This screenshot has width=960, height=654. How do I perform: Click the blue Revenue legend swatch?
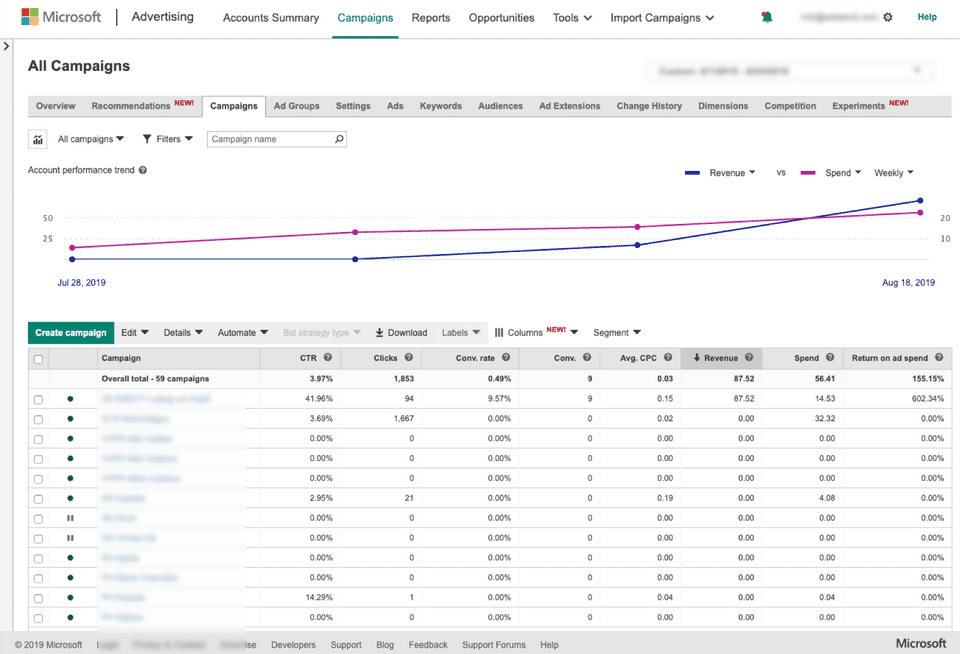pyautogui.click(x=692, y=173)
